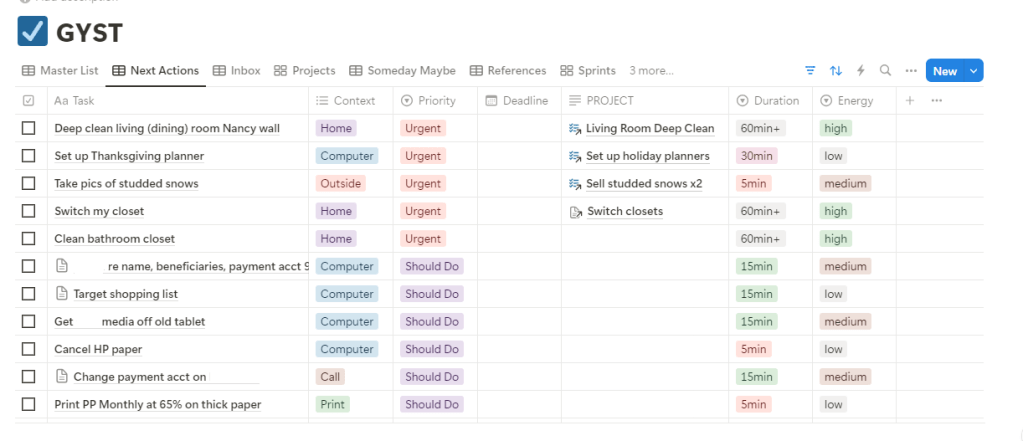The height and width of the screenshot is (441, 1023).
Task: Click the sort arrows icon
Action: click(836, 71)
